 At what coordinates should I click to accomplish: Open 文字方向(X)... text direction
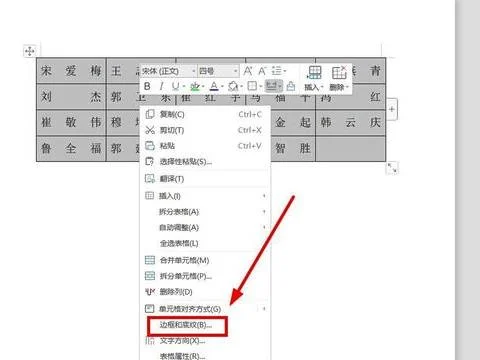205,341
